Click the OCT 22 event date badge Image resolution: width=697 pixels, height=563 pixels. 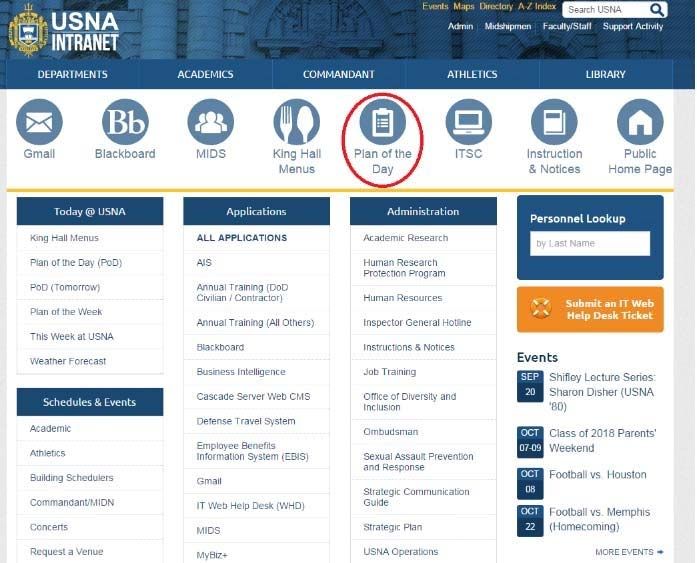tap(530, 520)
